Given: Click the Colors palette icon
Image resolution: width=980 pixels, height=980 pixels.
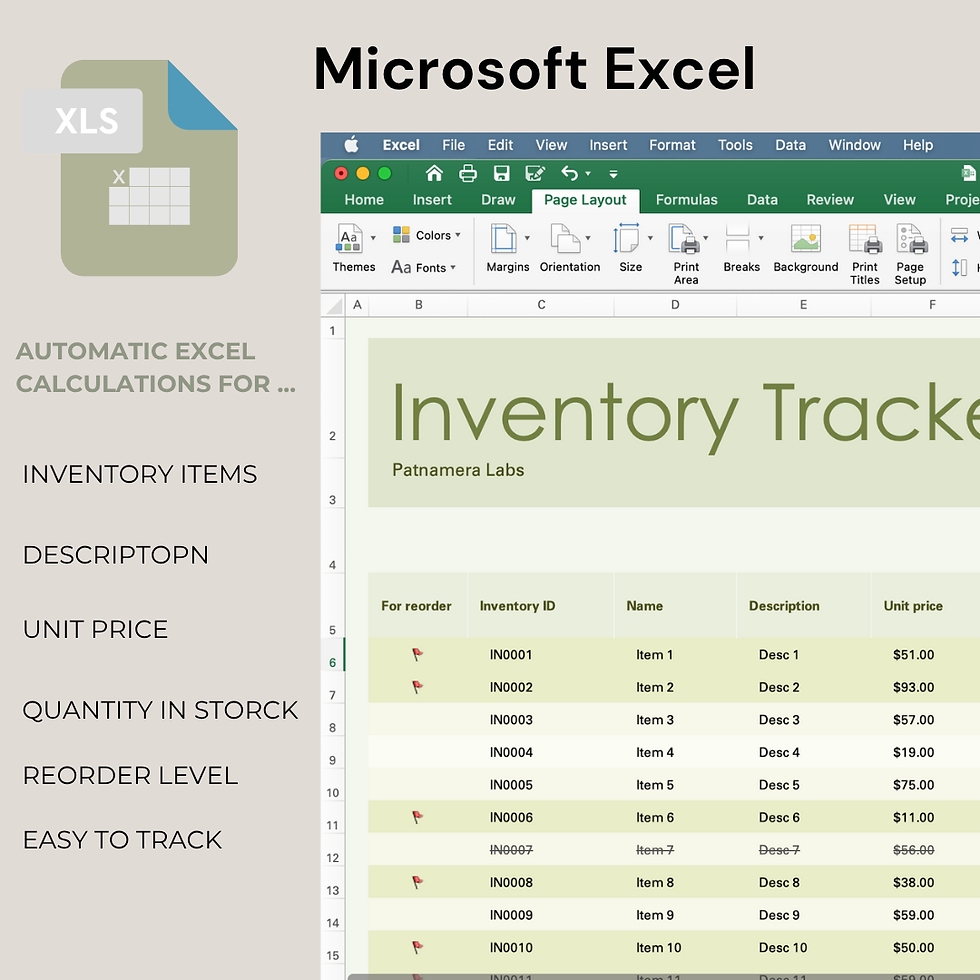Looking at the screenshot, I should point(401,235).
